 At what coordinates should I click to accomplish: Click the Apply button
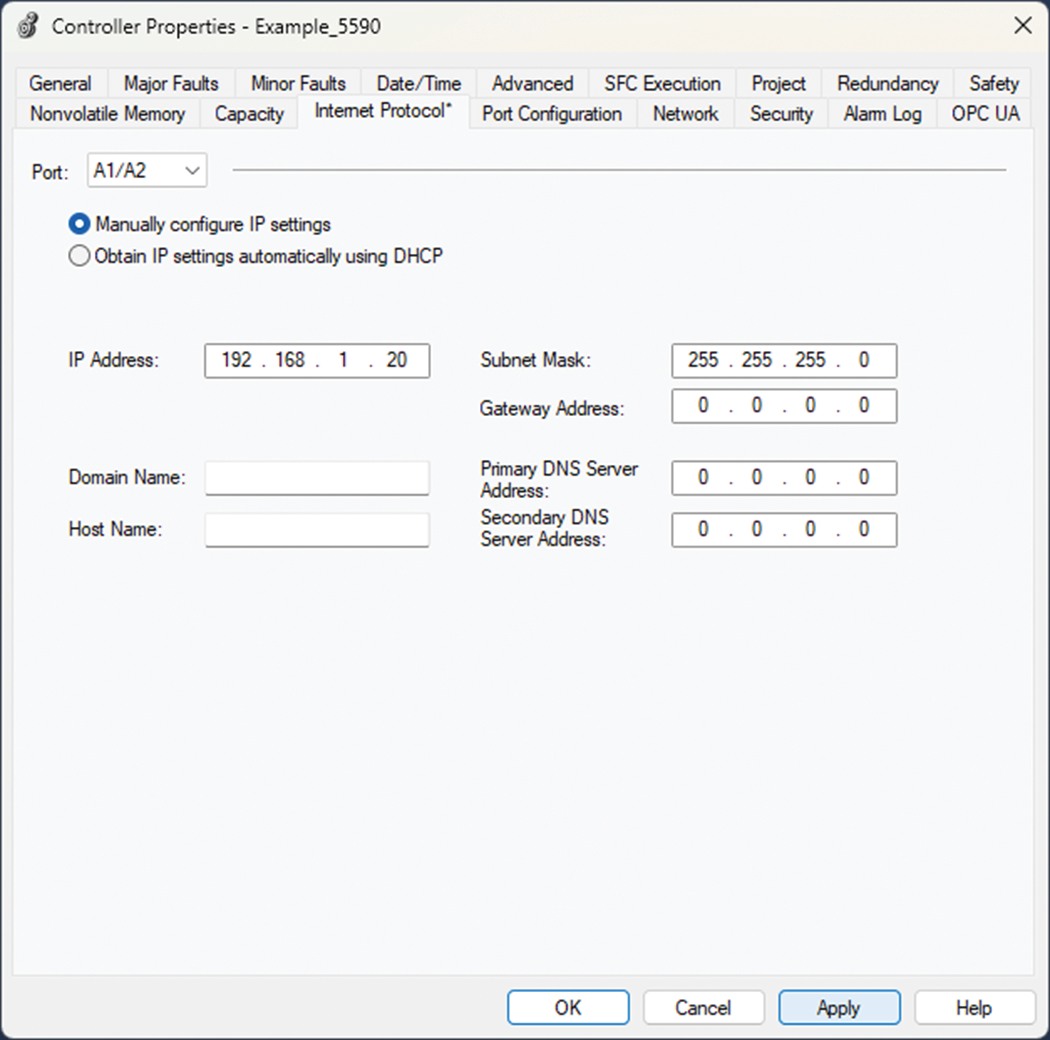838,1008
